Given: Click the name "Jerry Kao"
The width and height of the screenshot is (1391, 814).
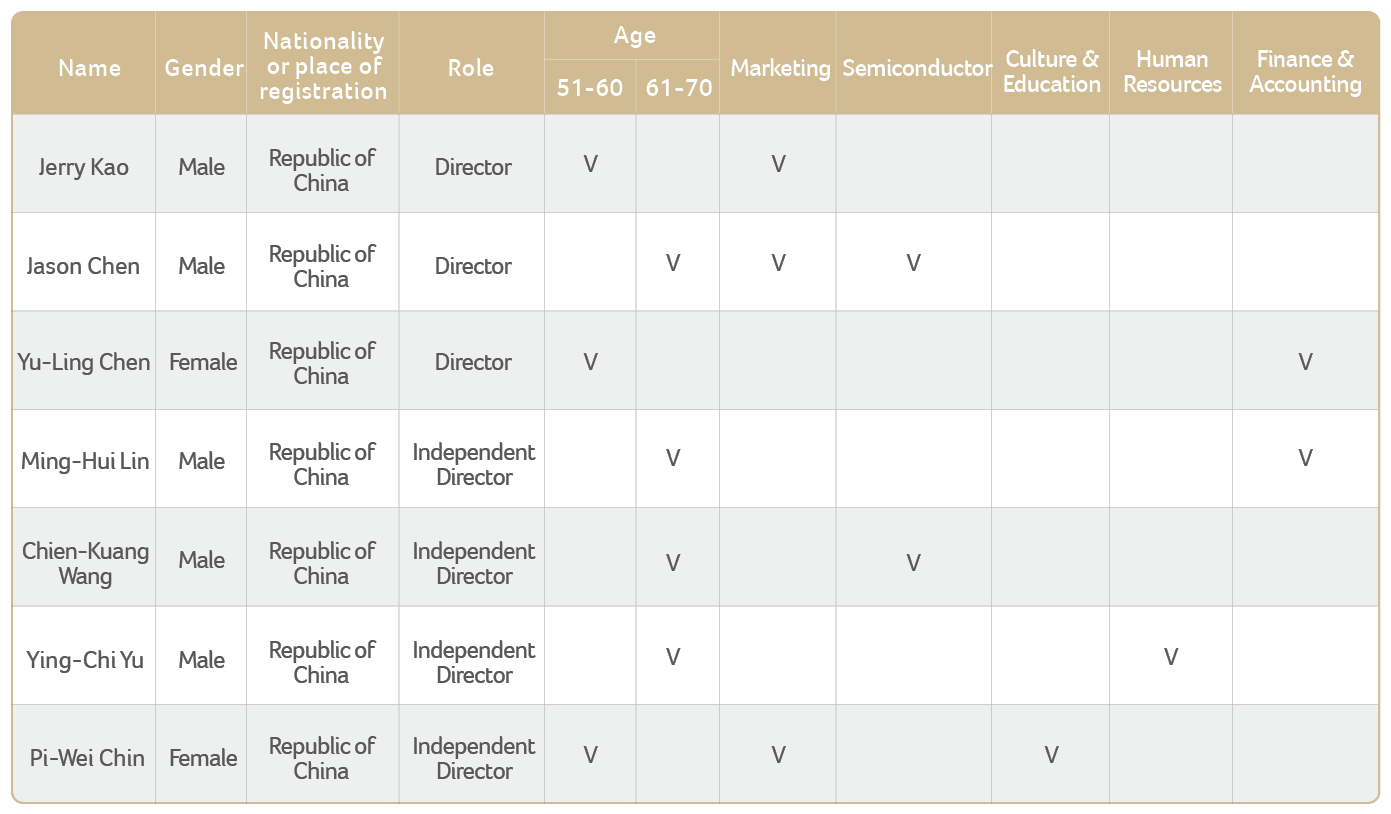Looking at the screenshot, I should tap(84, 167).
